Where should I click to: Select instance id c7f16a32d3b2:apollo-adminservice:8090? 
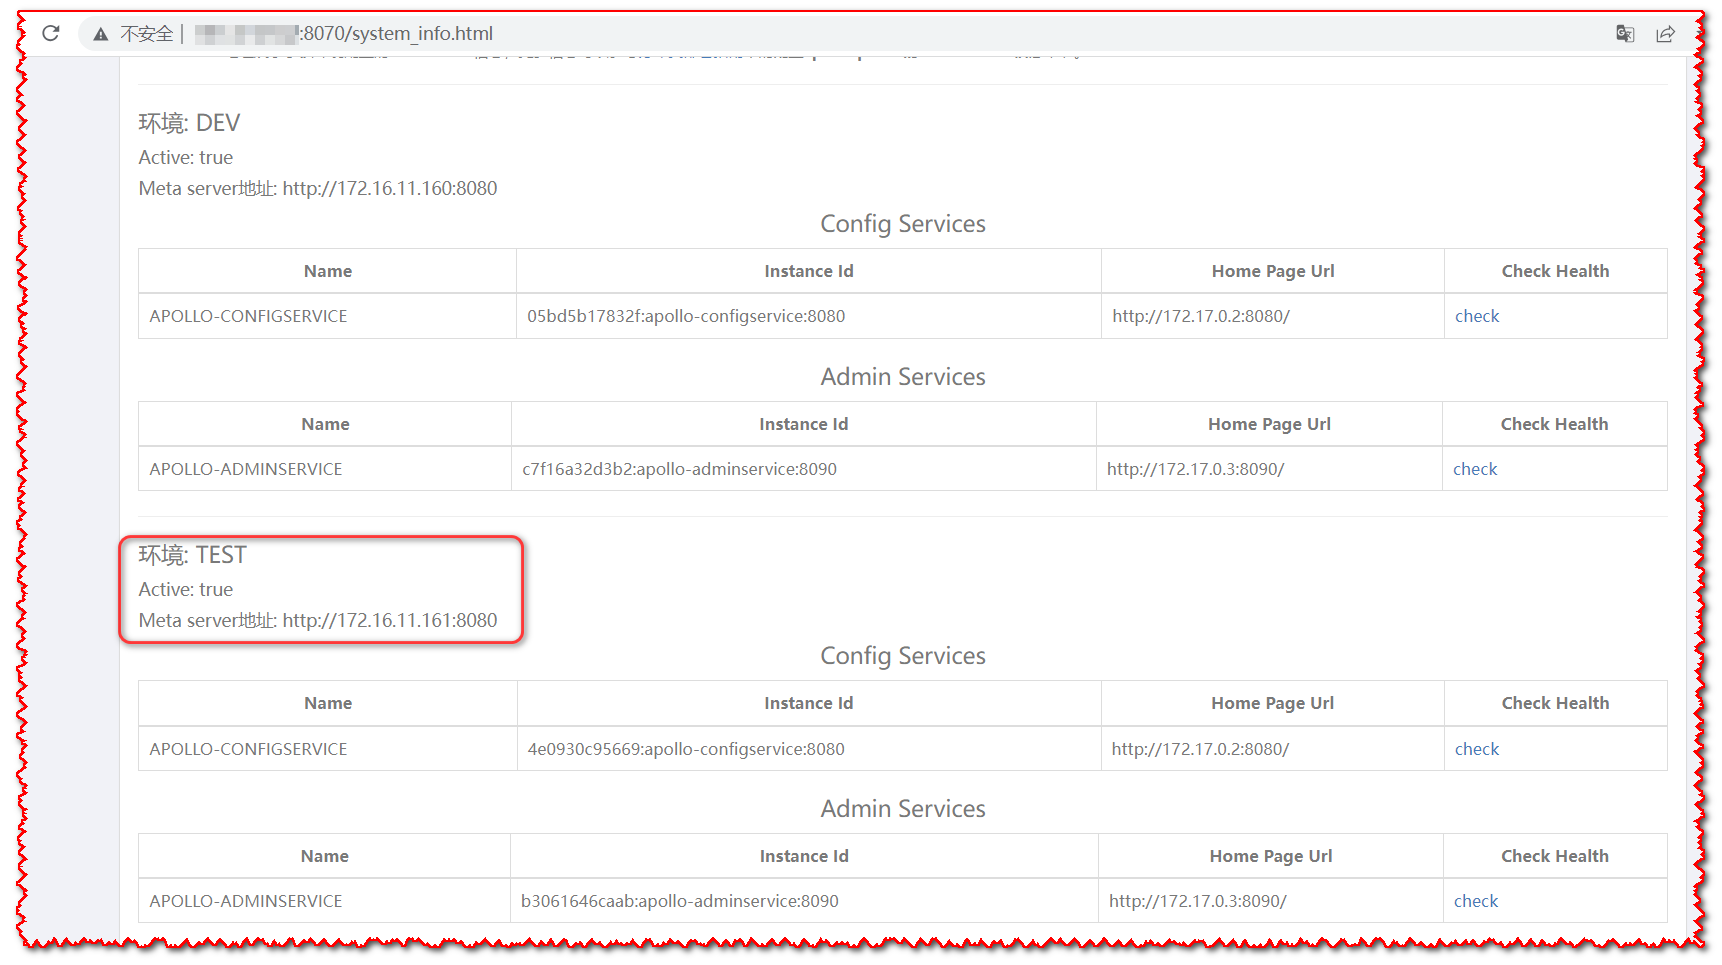tap(679, 469)
